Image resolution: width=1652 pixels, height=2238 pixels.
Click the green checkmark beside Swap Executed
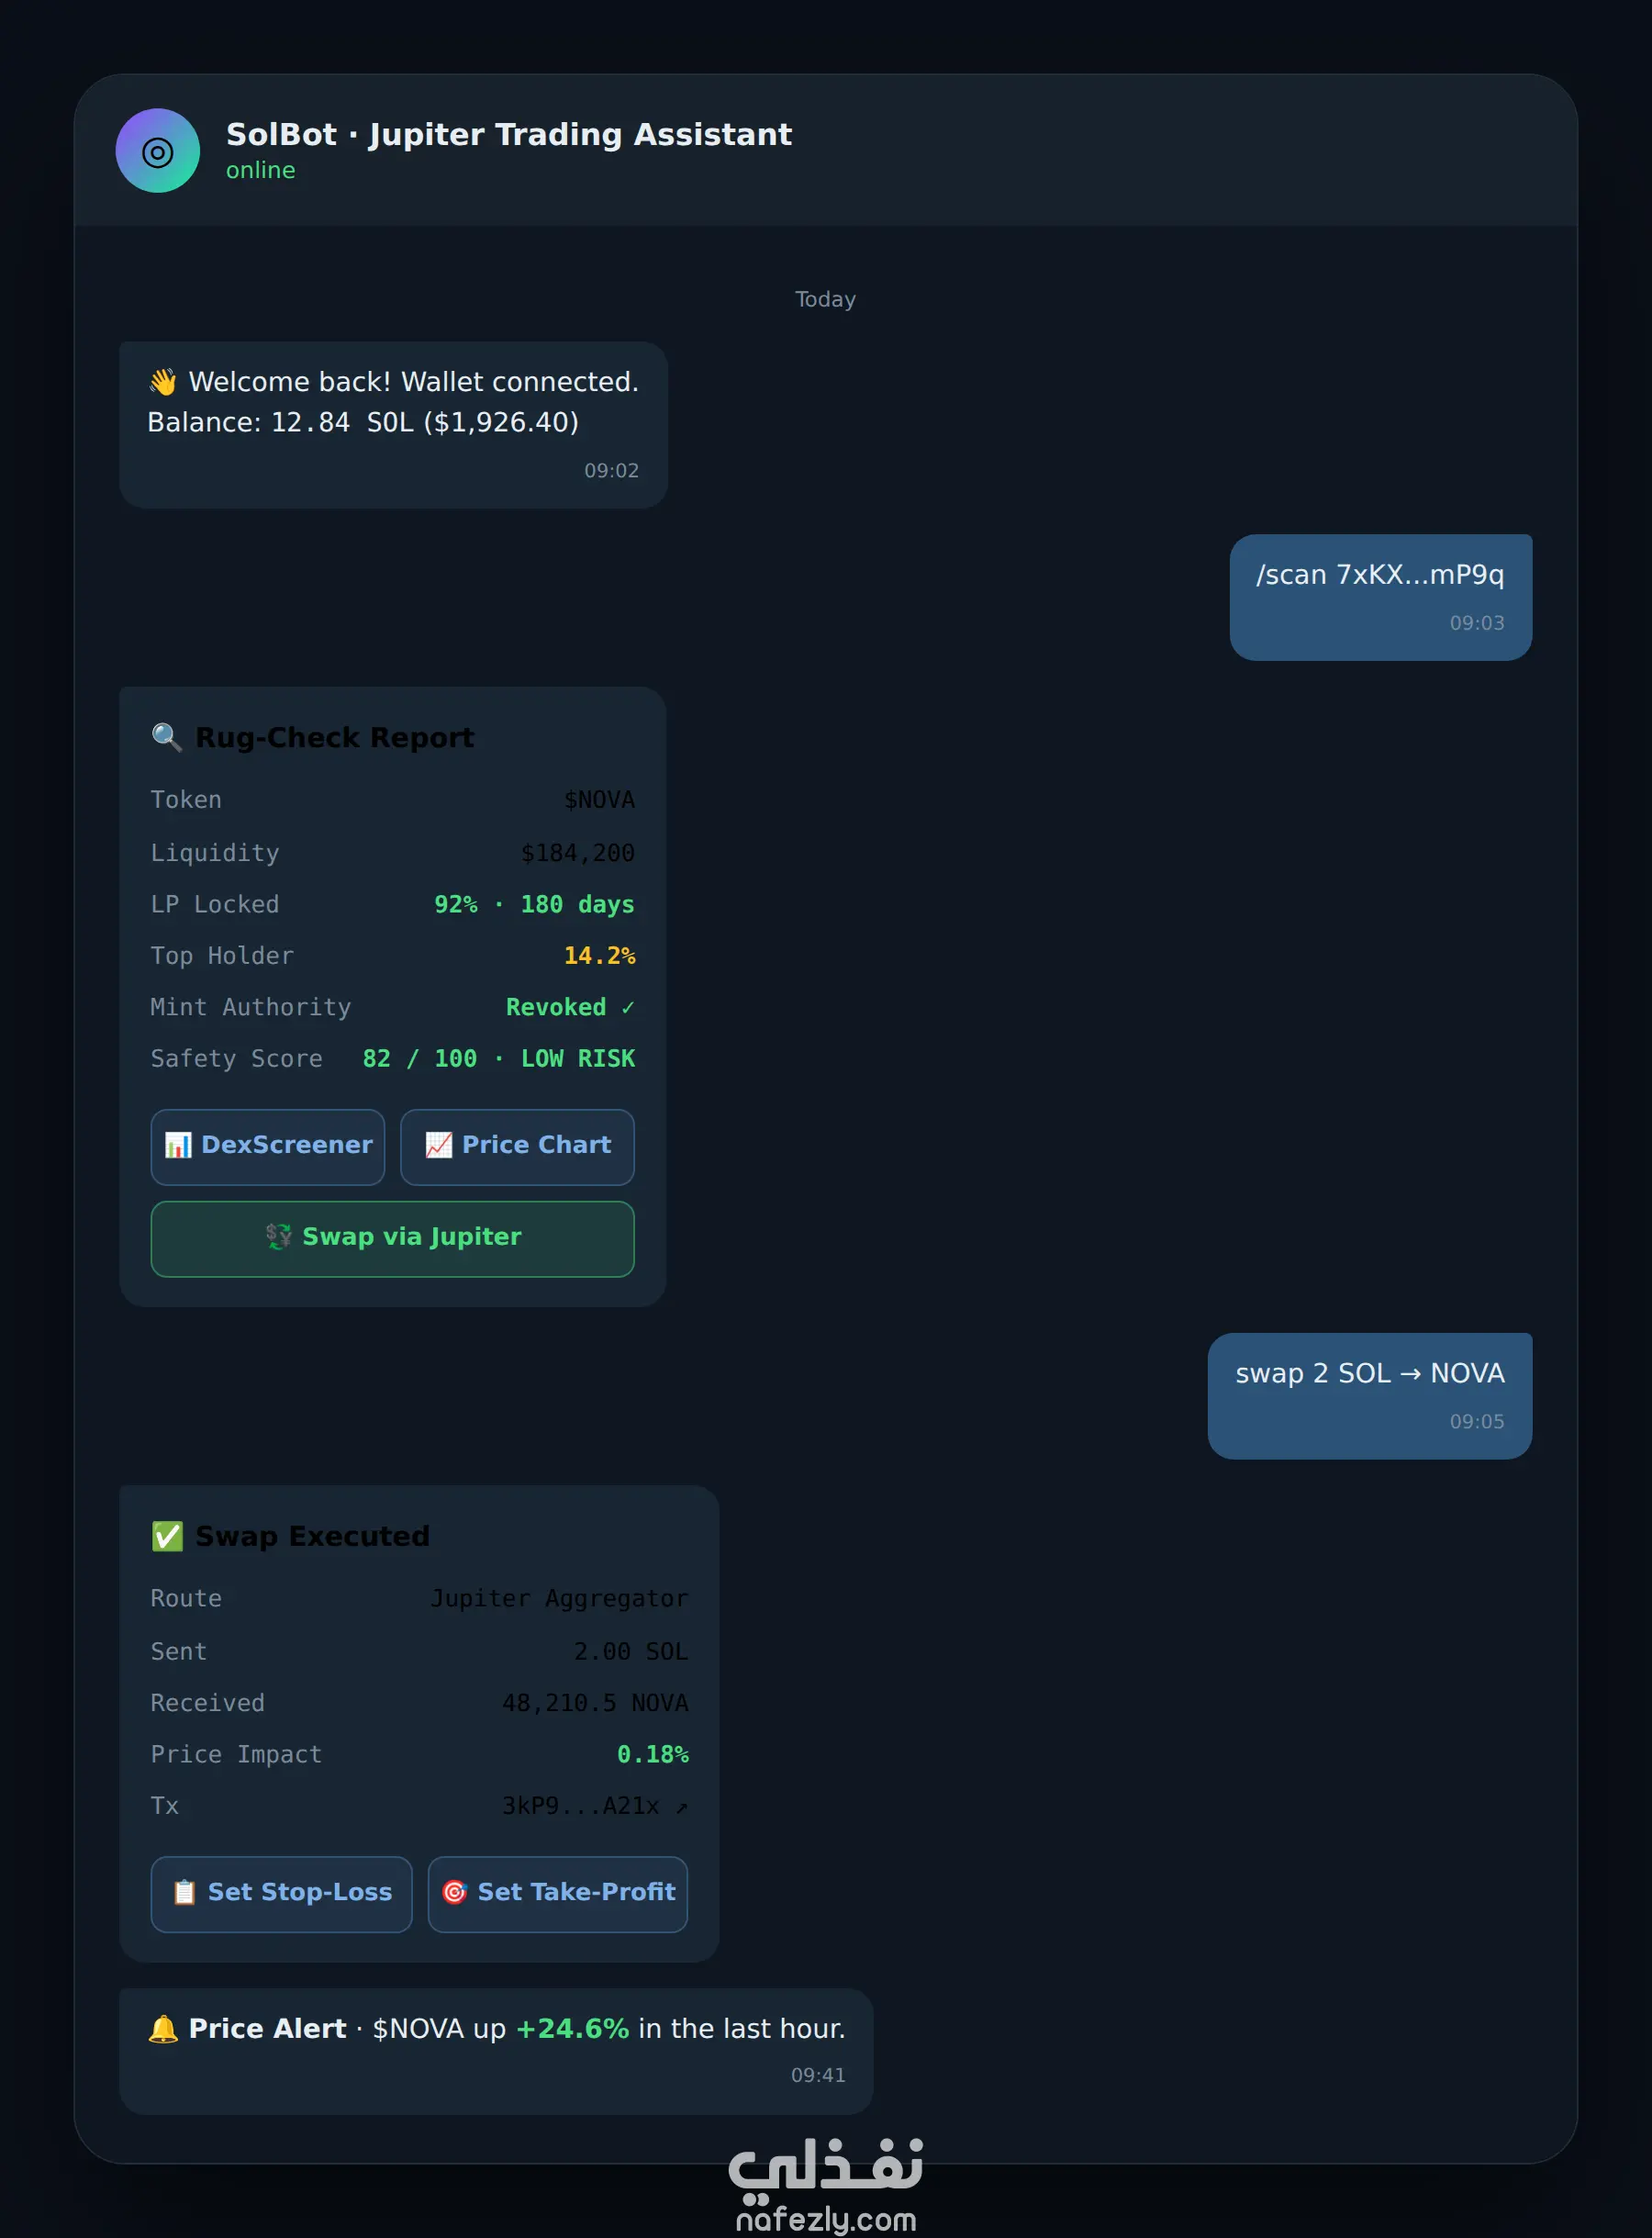pyautogui.click(x=167, y=1536)
